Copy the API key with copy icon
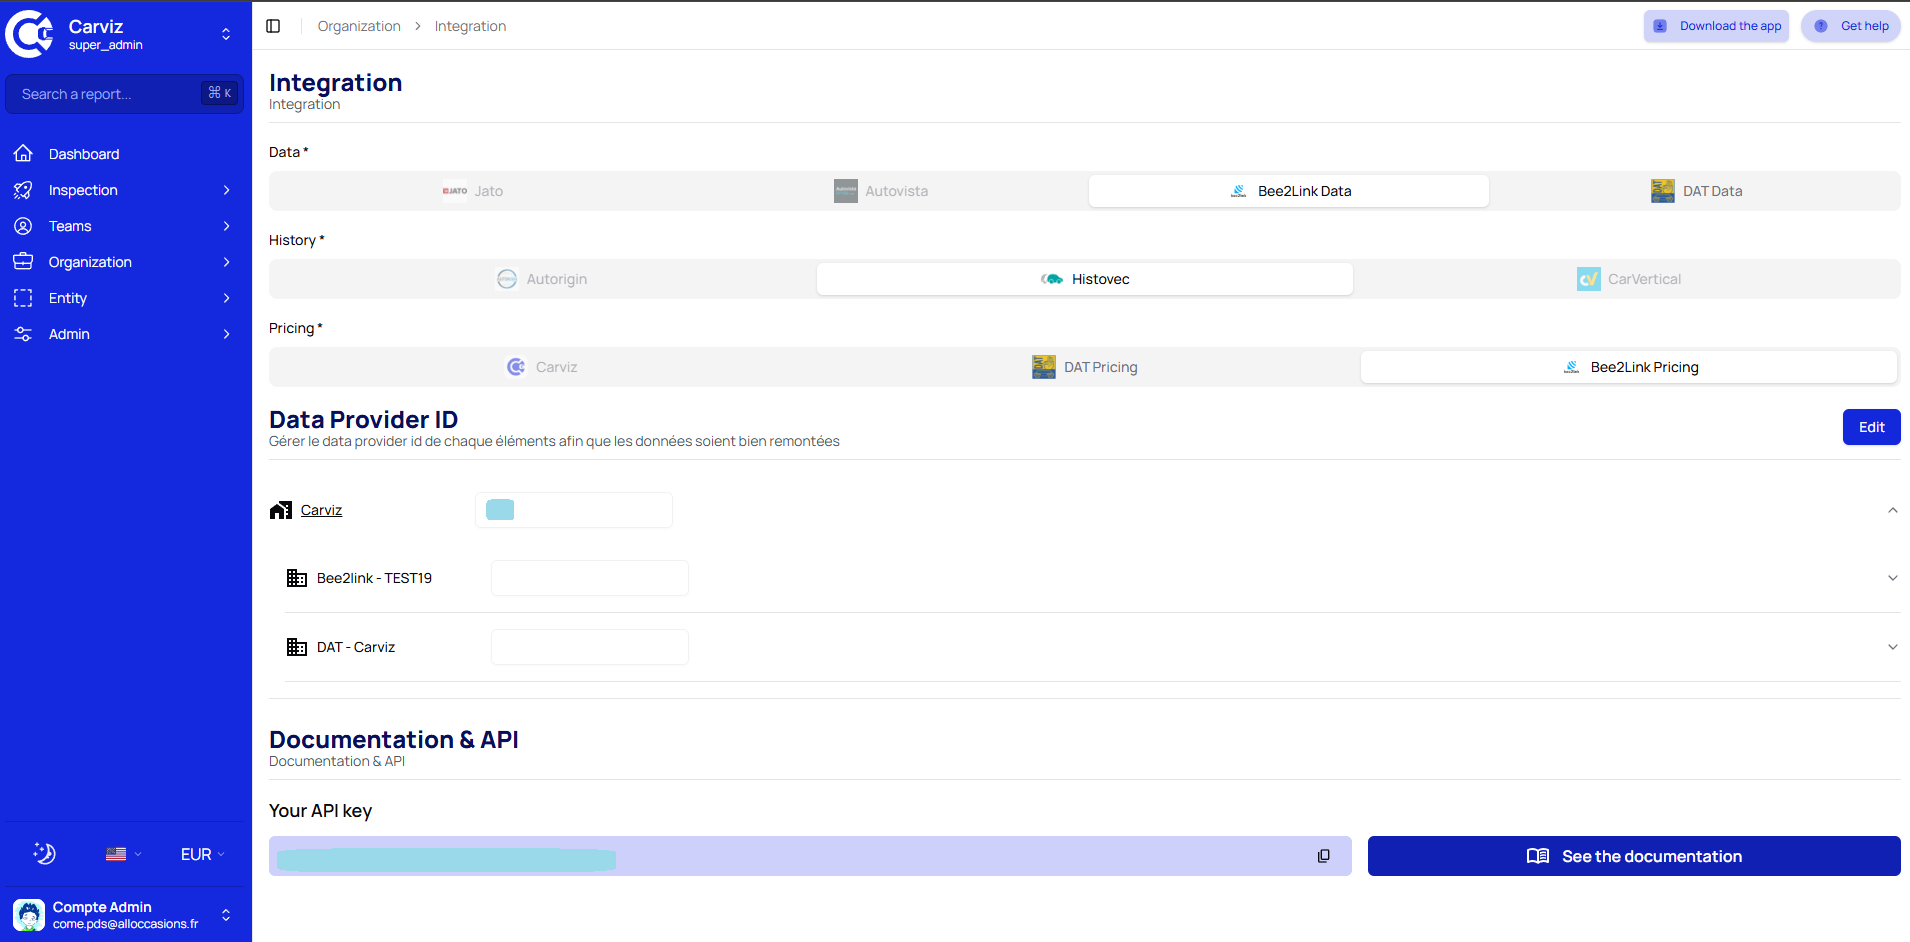 [1324, 856]
